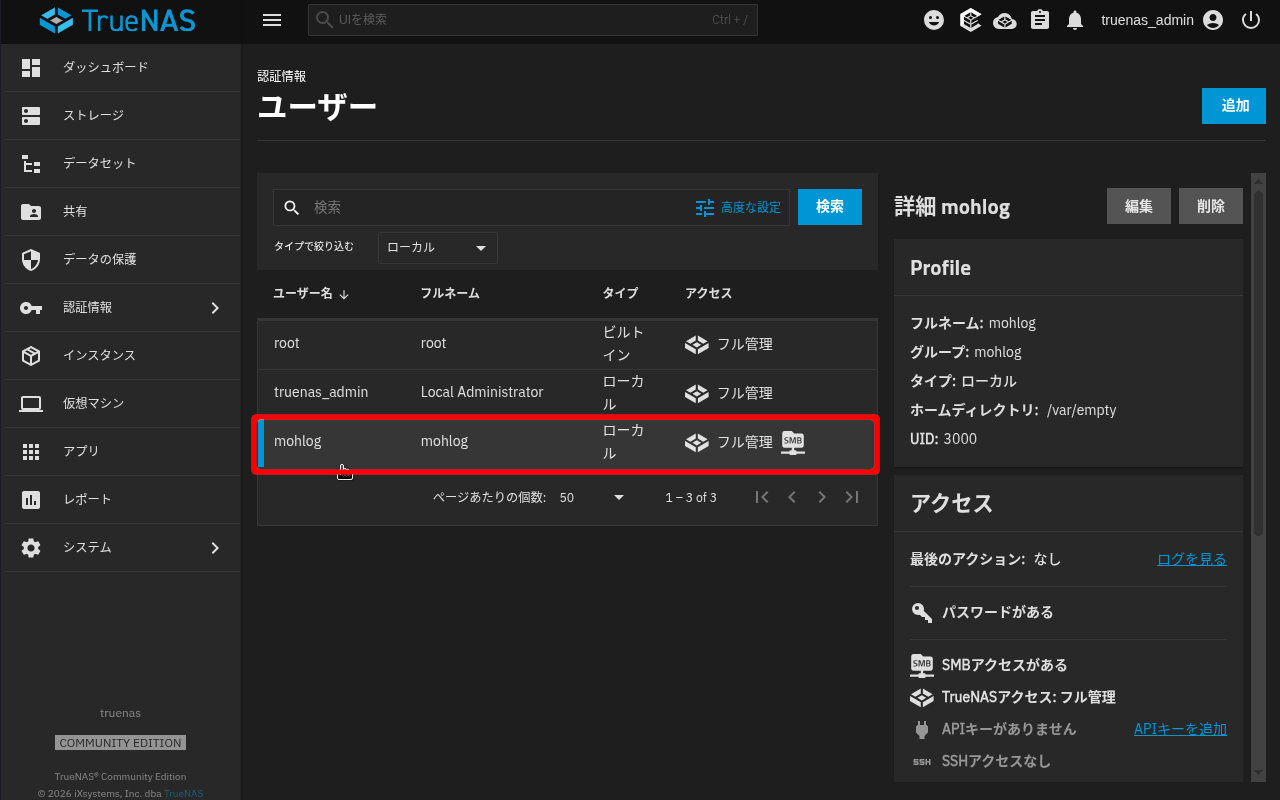
Task: Select the root user row
Action: [567, 344]
